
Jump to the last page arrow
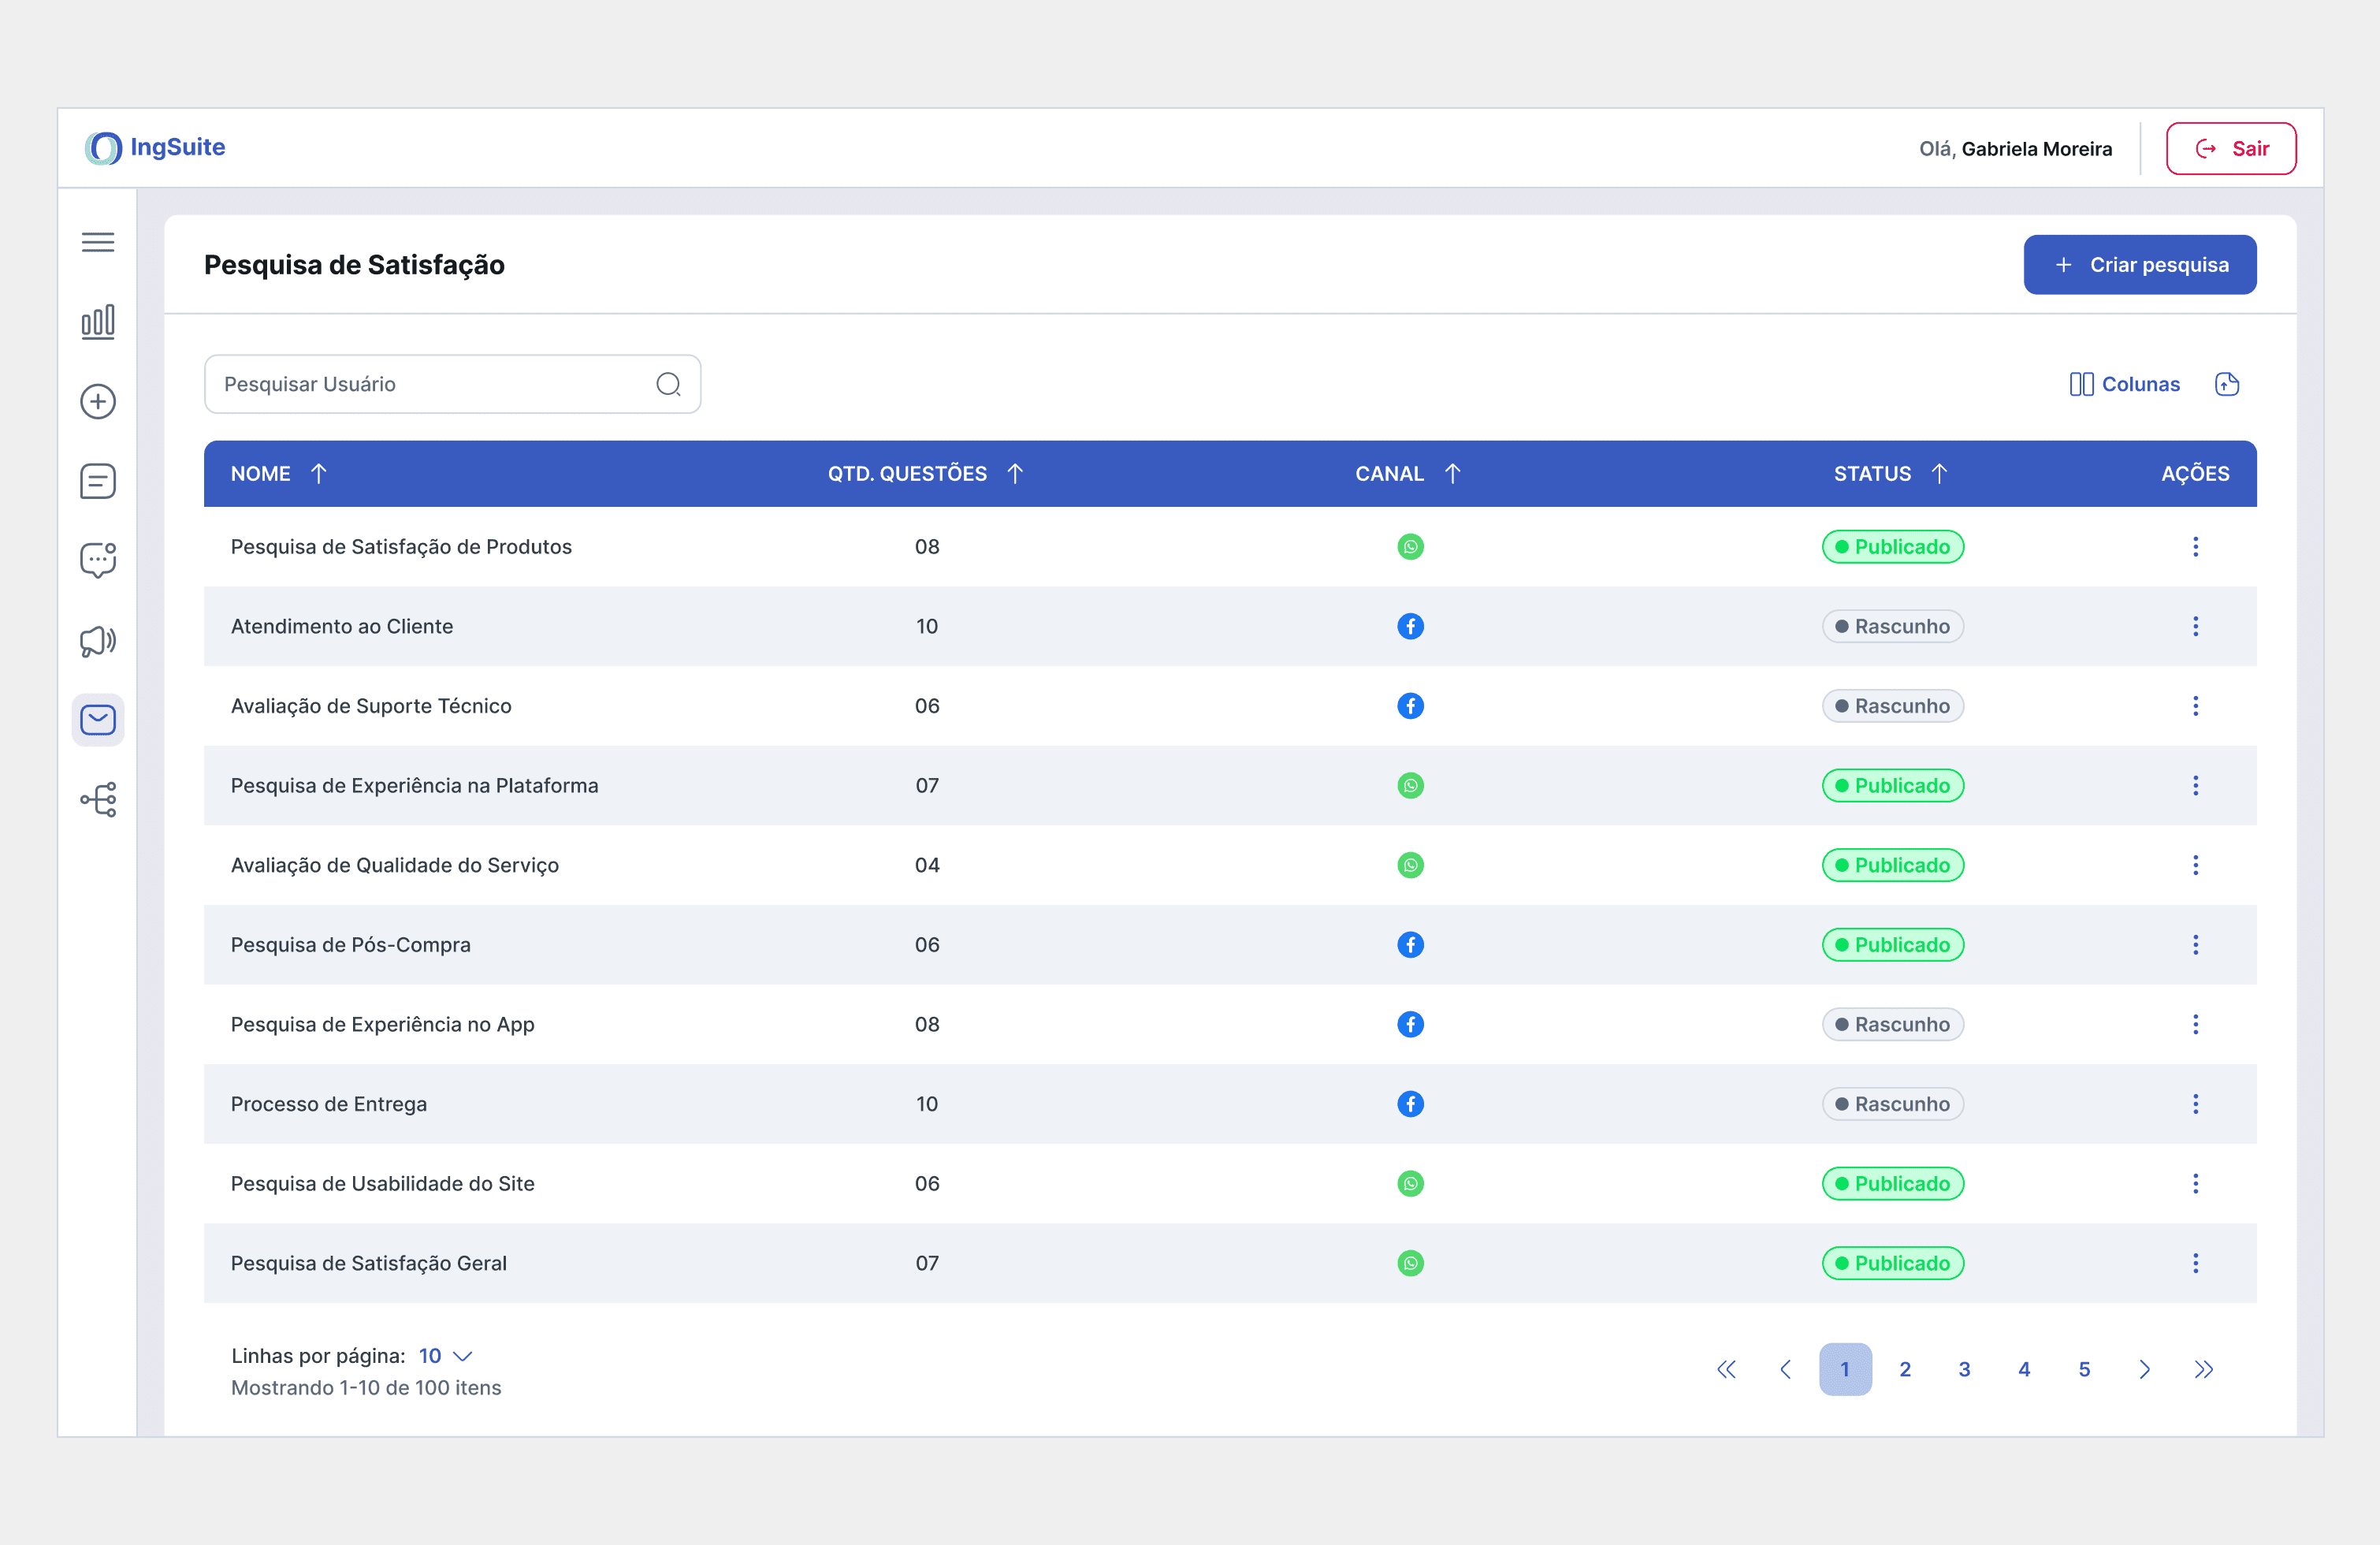(2204, 1369)
